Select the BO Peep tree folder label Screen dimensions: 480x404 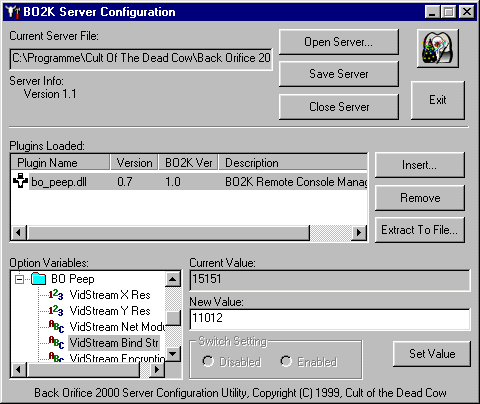tap(73, 279)
